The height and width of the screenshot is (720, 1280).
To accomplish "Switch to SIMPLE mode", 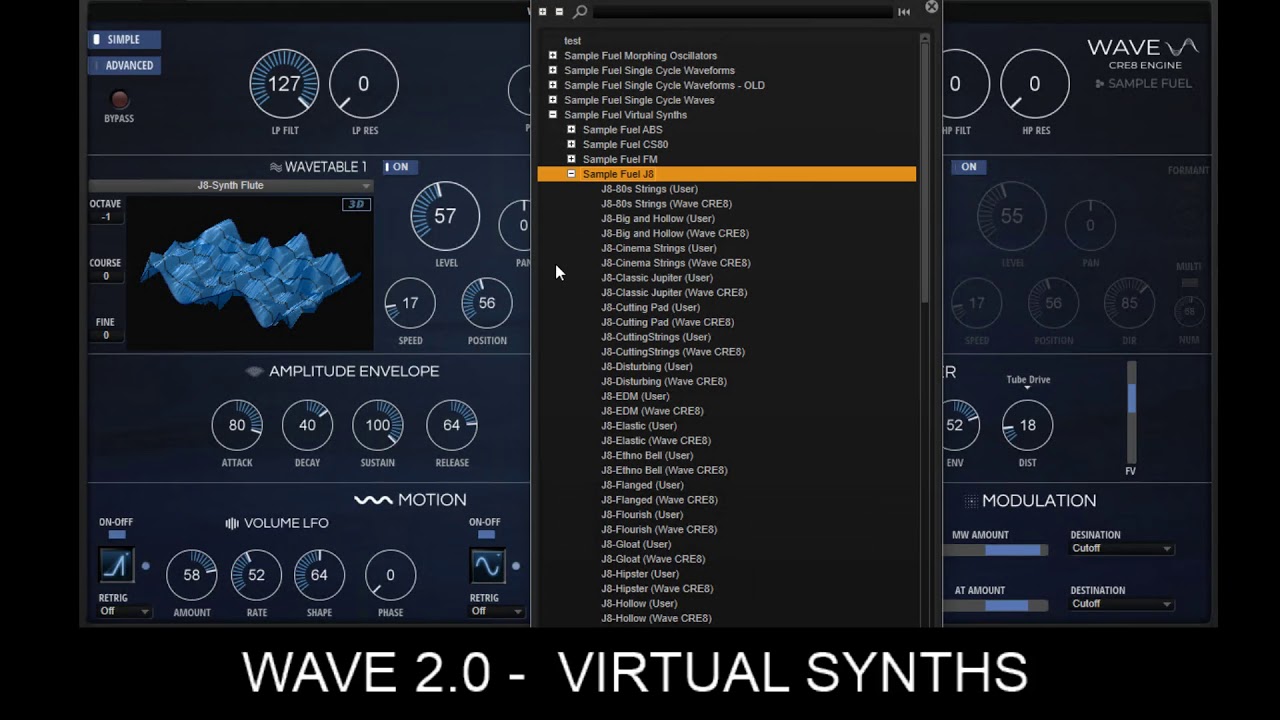I will [x=124, y=39].
